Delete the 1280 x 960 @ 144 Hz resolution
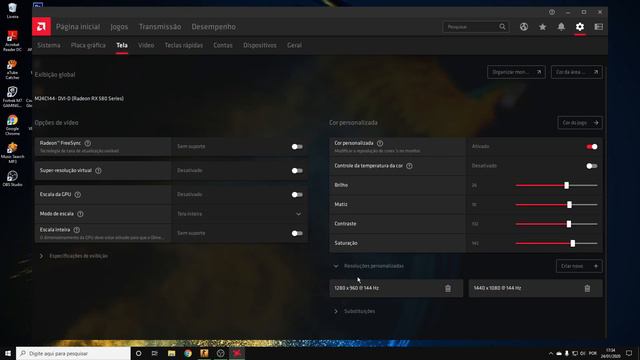The height and width of the screenshot is (360, 640). [x=448, y=289]
